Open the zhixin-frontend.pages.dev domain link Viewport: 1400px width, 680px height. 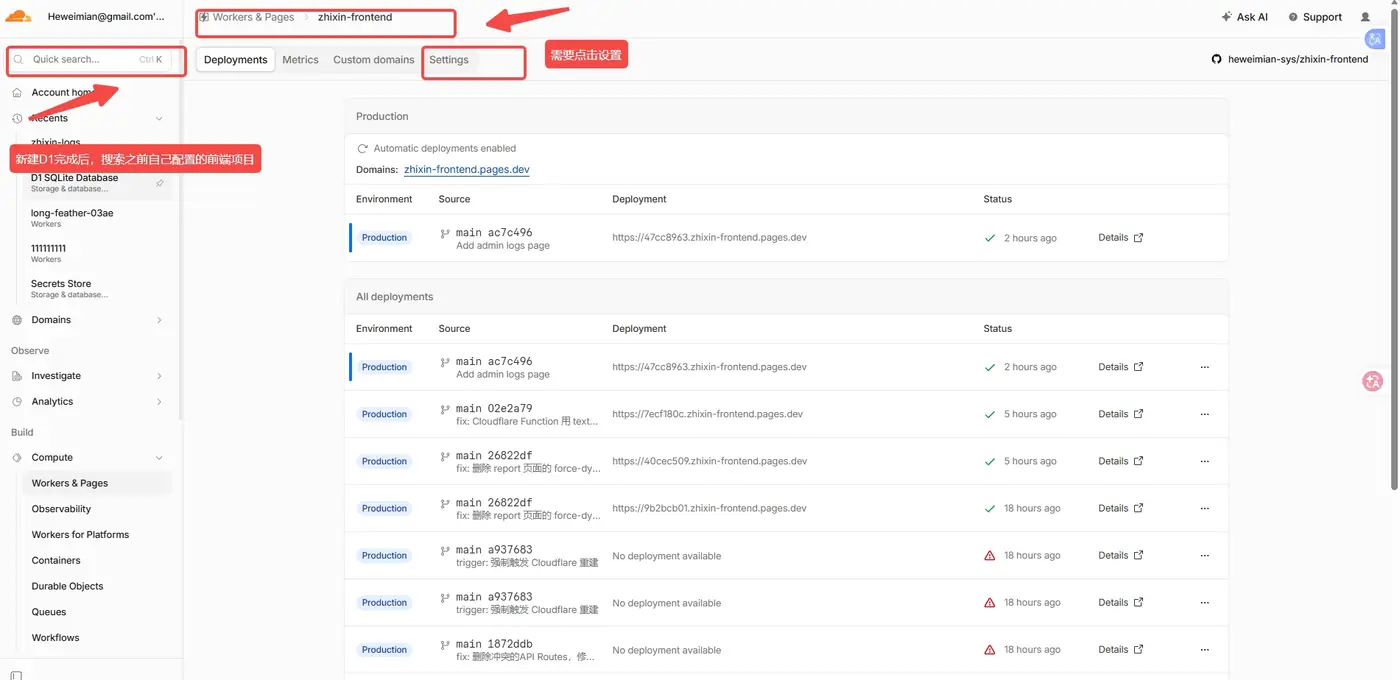(467, 170)
